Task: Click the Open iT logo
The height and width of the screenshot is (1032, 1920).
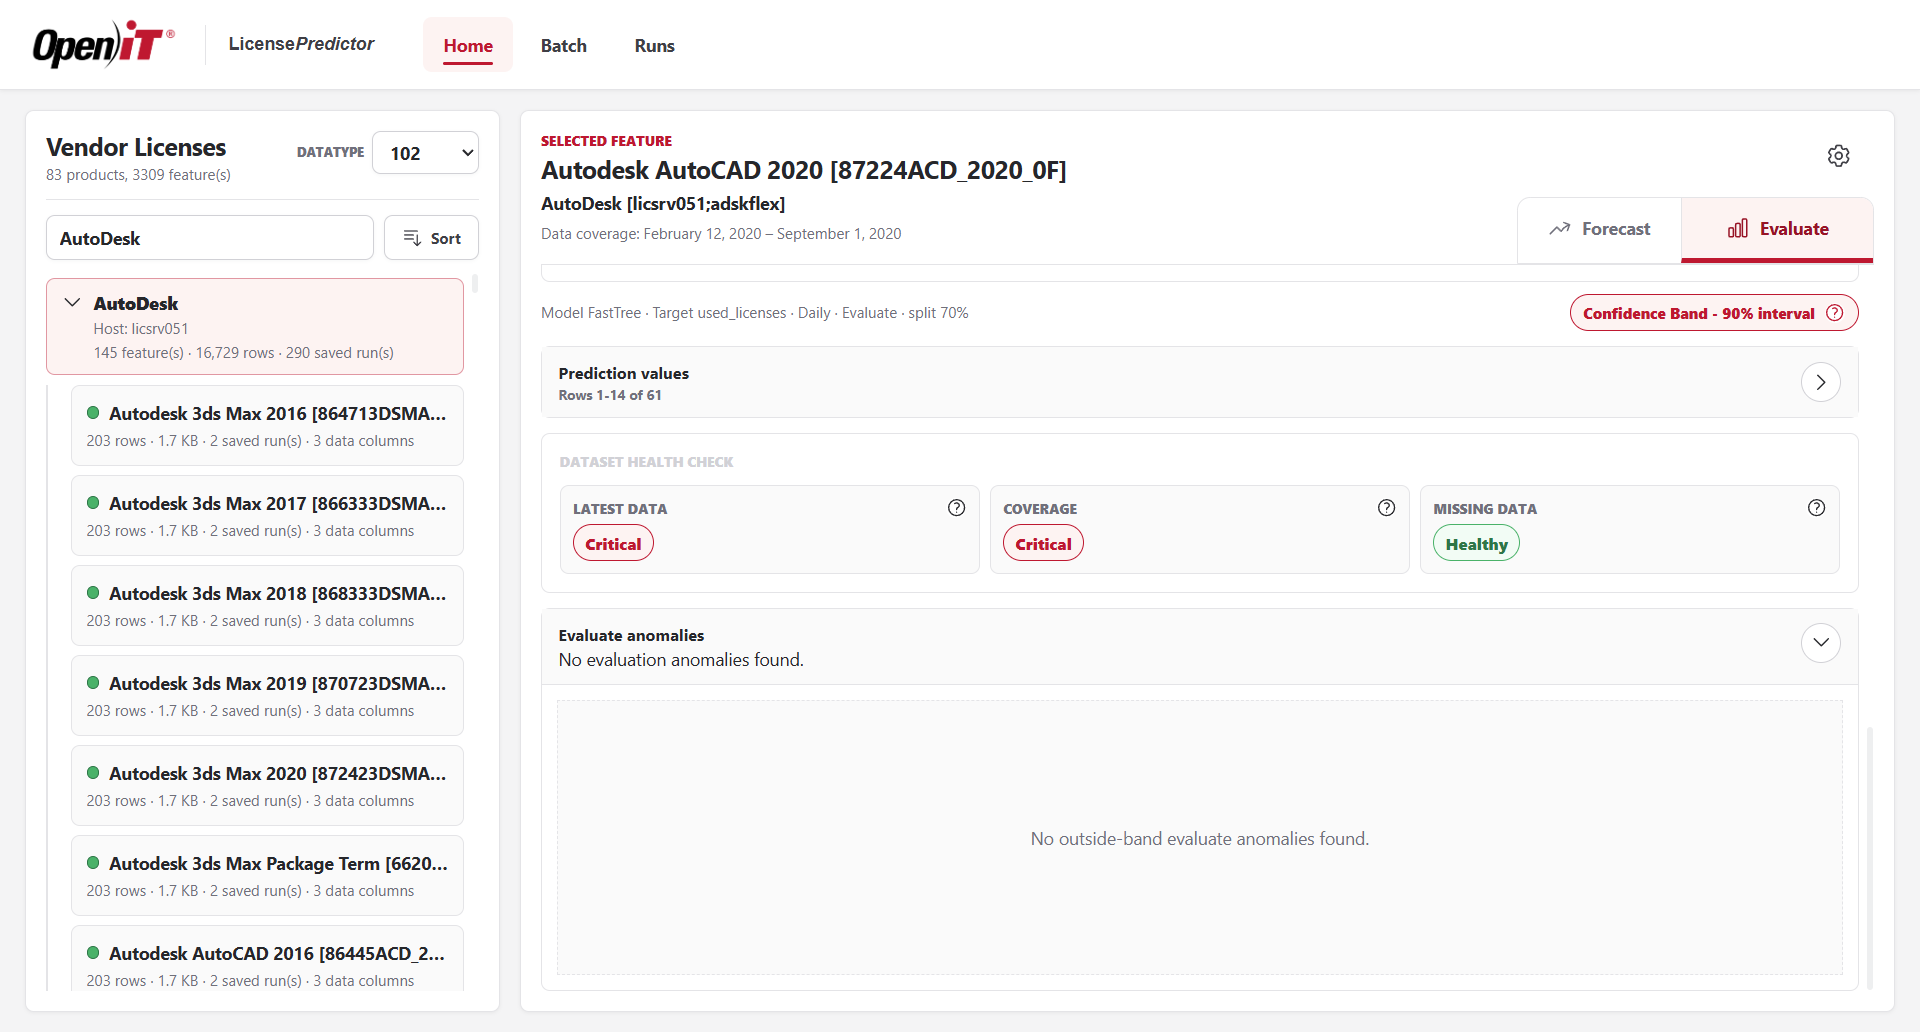Action: coord(104,45)
